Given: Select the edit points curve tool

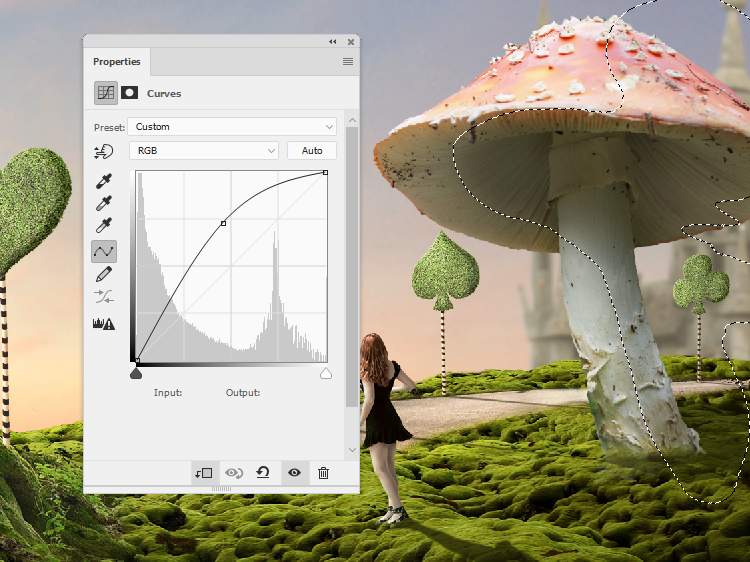Looking at the screenshot, I should (x=104, y=251).
